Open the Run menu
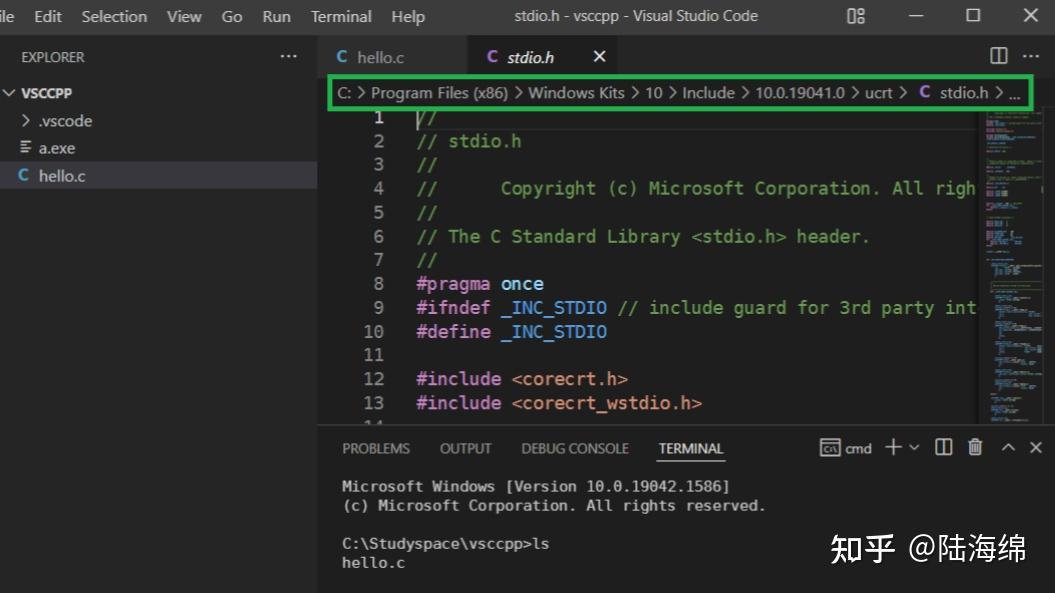Viewport: 1055px width, 593px height. 276,16
